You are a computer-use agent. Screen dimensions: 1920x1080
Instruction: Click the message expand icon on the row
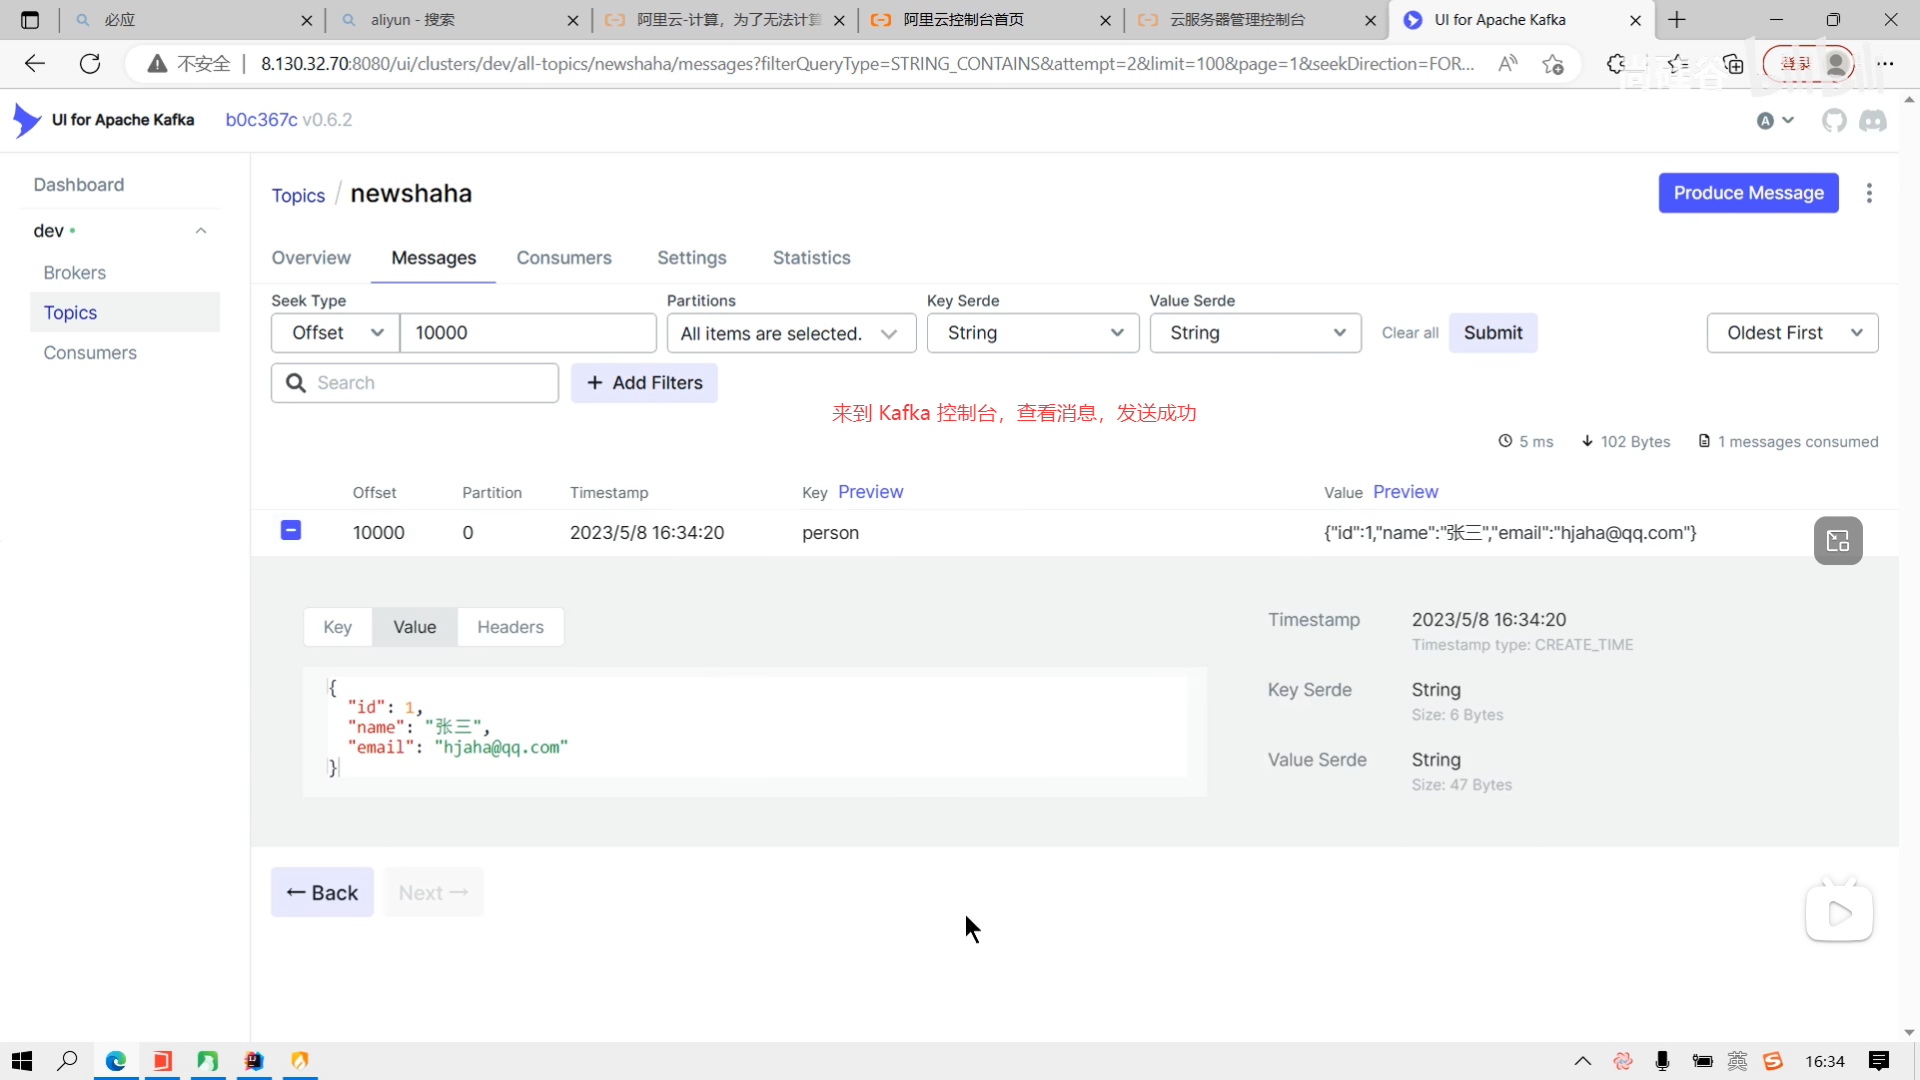coord(1837,541)
